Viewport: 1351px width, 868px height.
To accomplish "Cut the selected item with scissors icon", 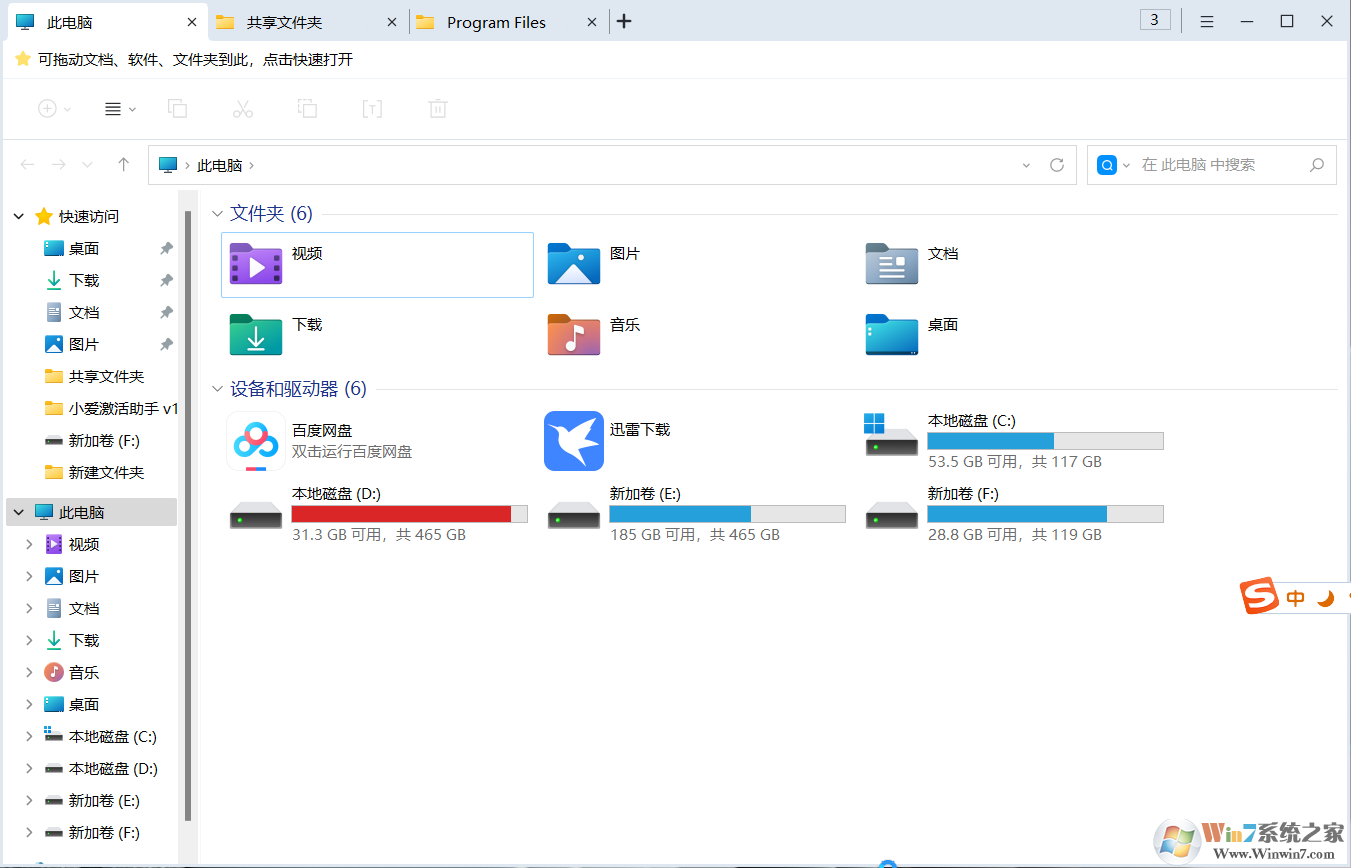I will (242, 108).
